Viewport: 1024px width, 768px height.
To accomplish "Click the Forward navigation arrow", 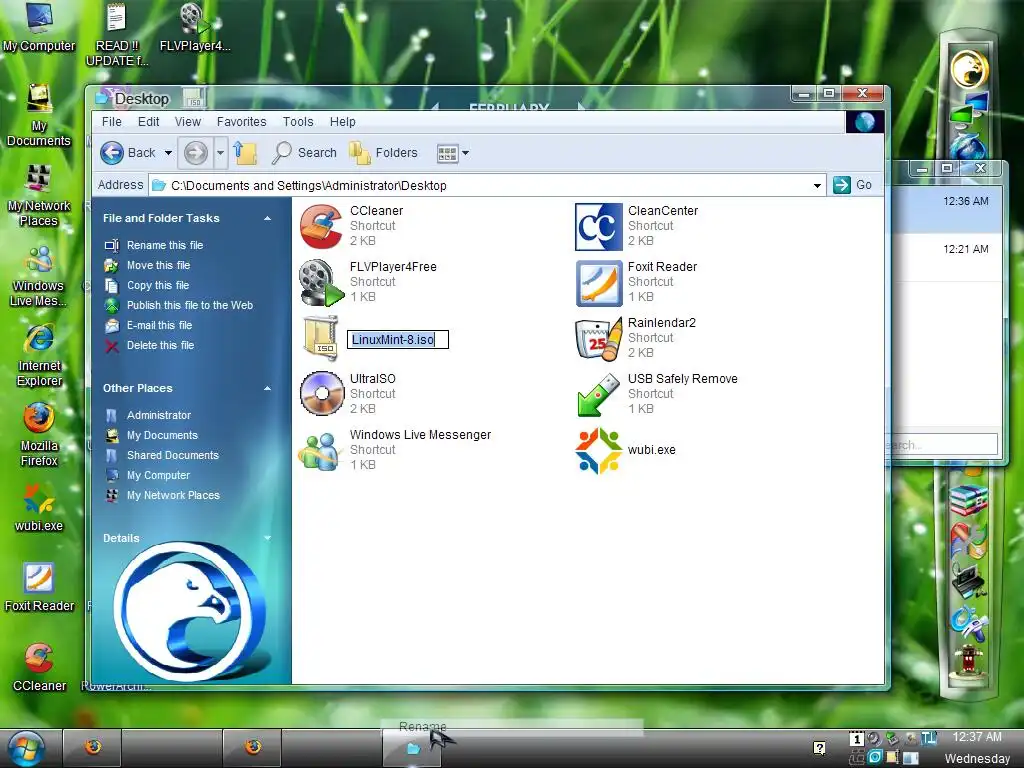I will click(x=195, y=153).
